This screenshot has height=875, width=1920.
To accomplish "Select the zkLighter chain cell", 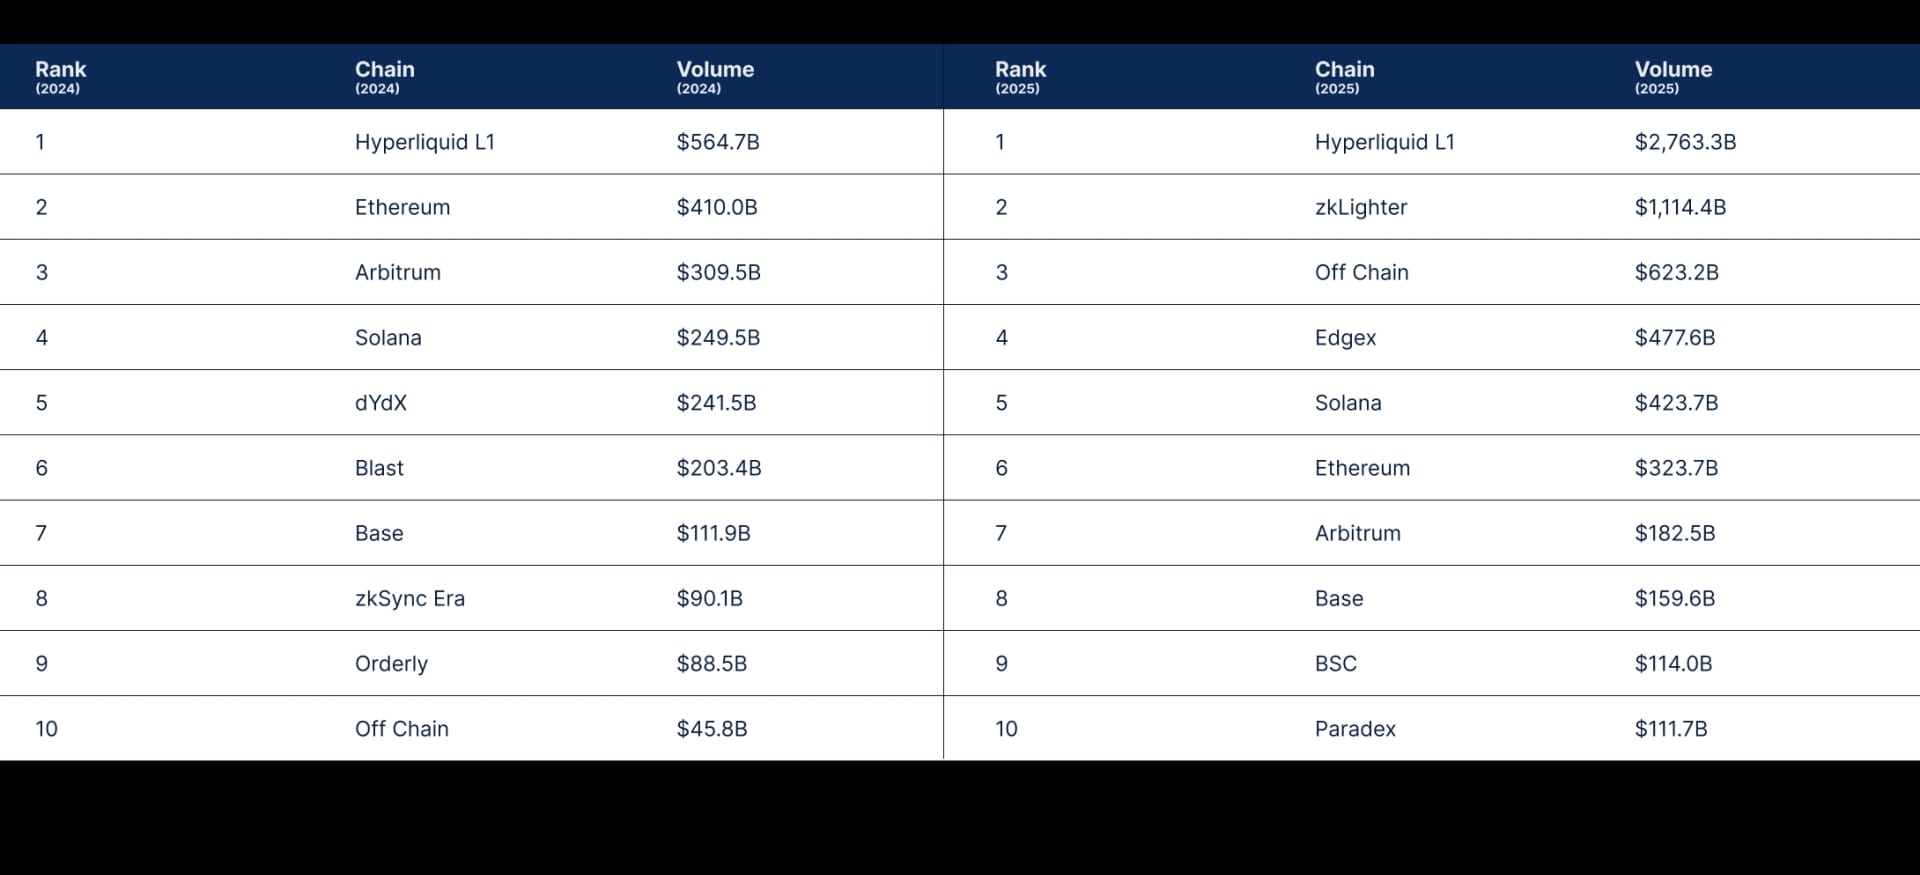I will click(1360, 207).
